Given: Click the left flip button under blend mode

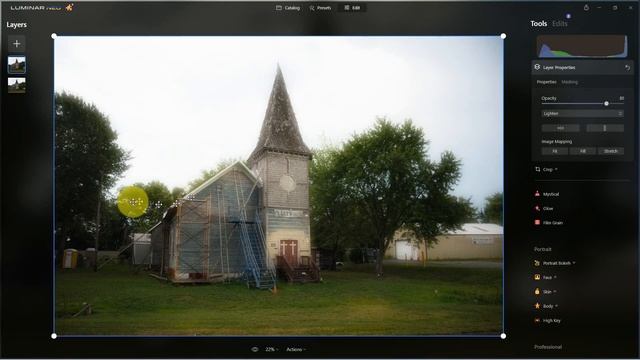Looking at the screenshot, I should [560, 128].
